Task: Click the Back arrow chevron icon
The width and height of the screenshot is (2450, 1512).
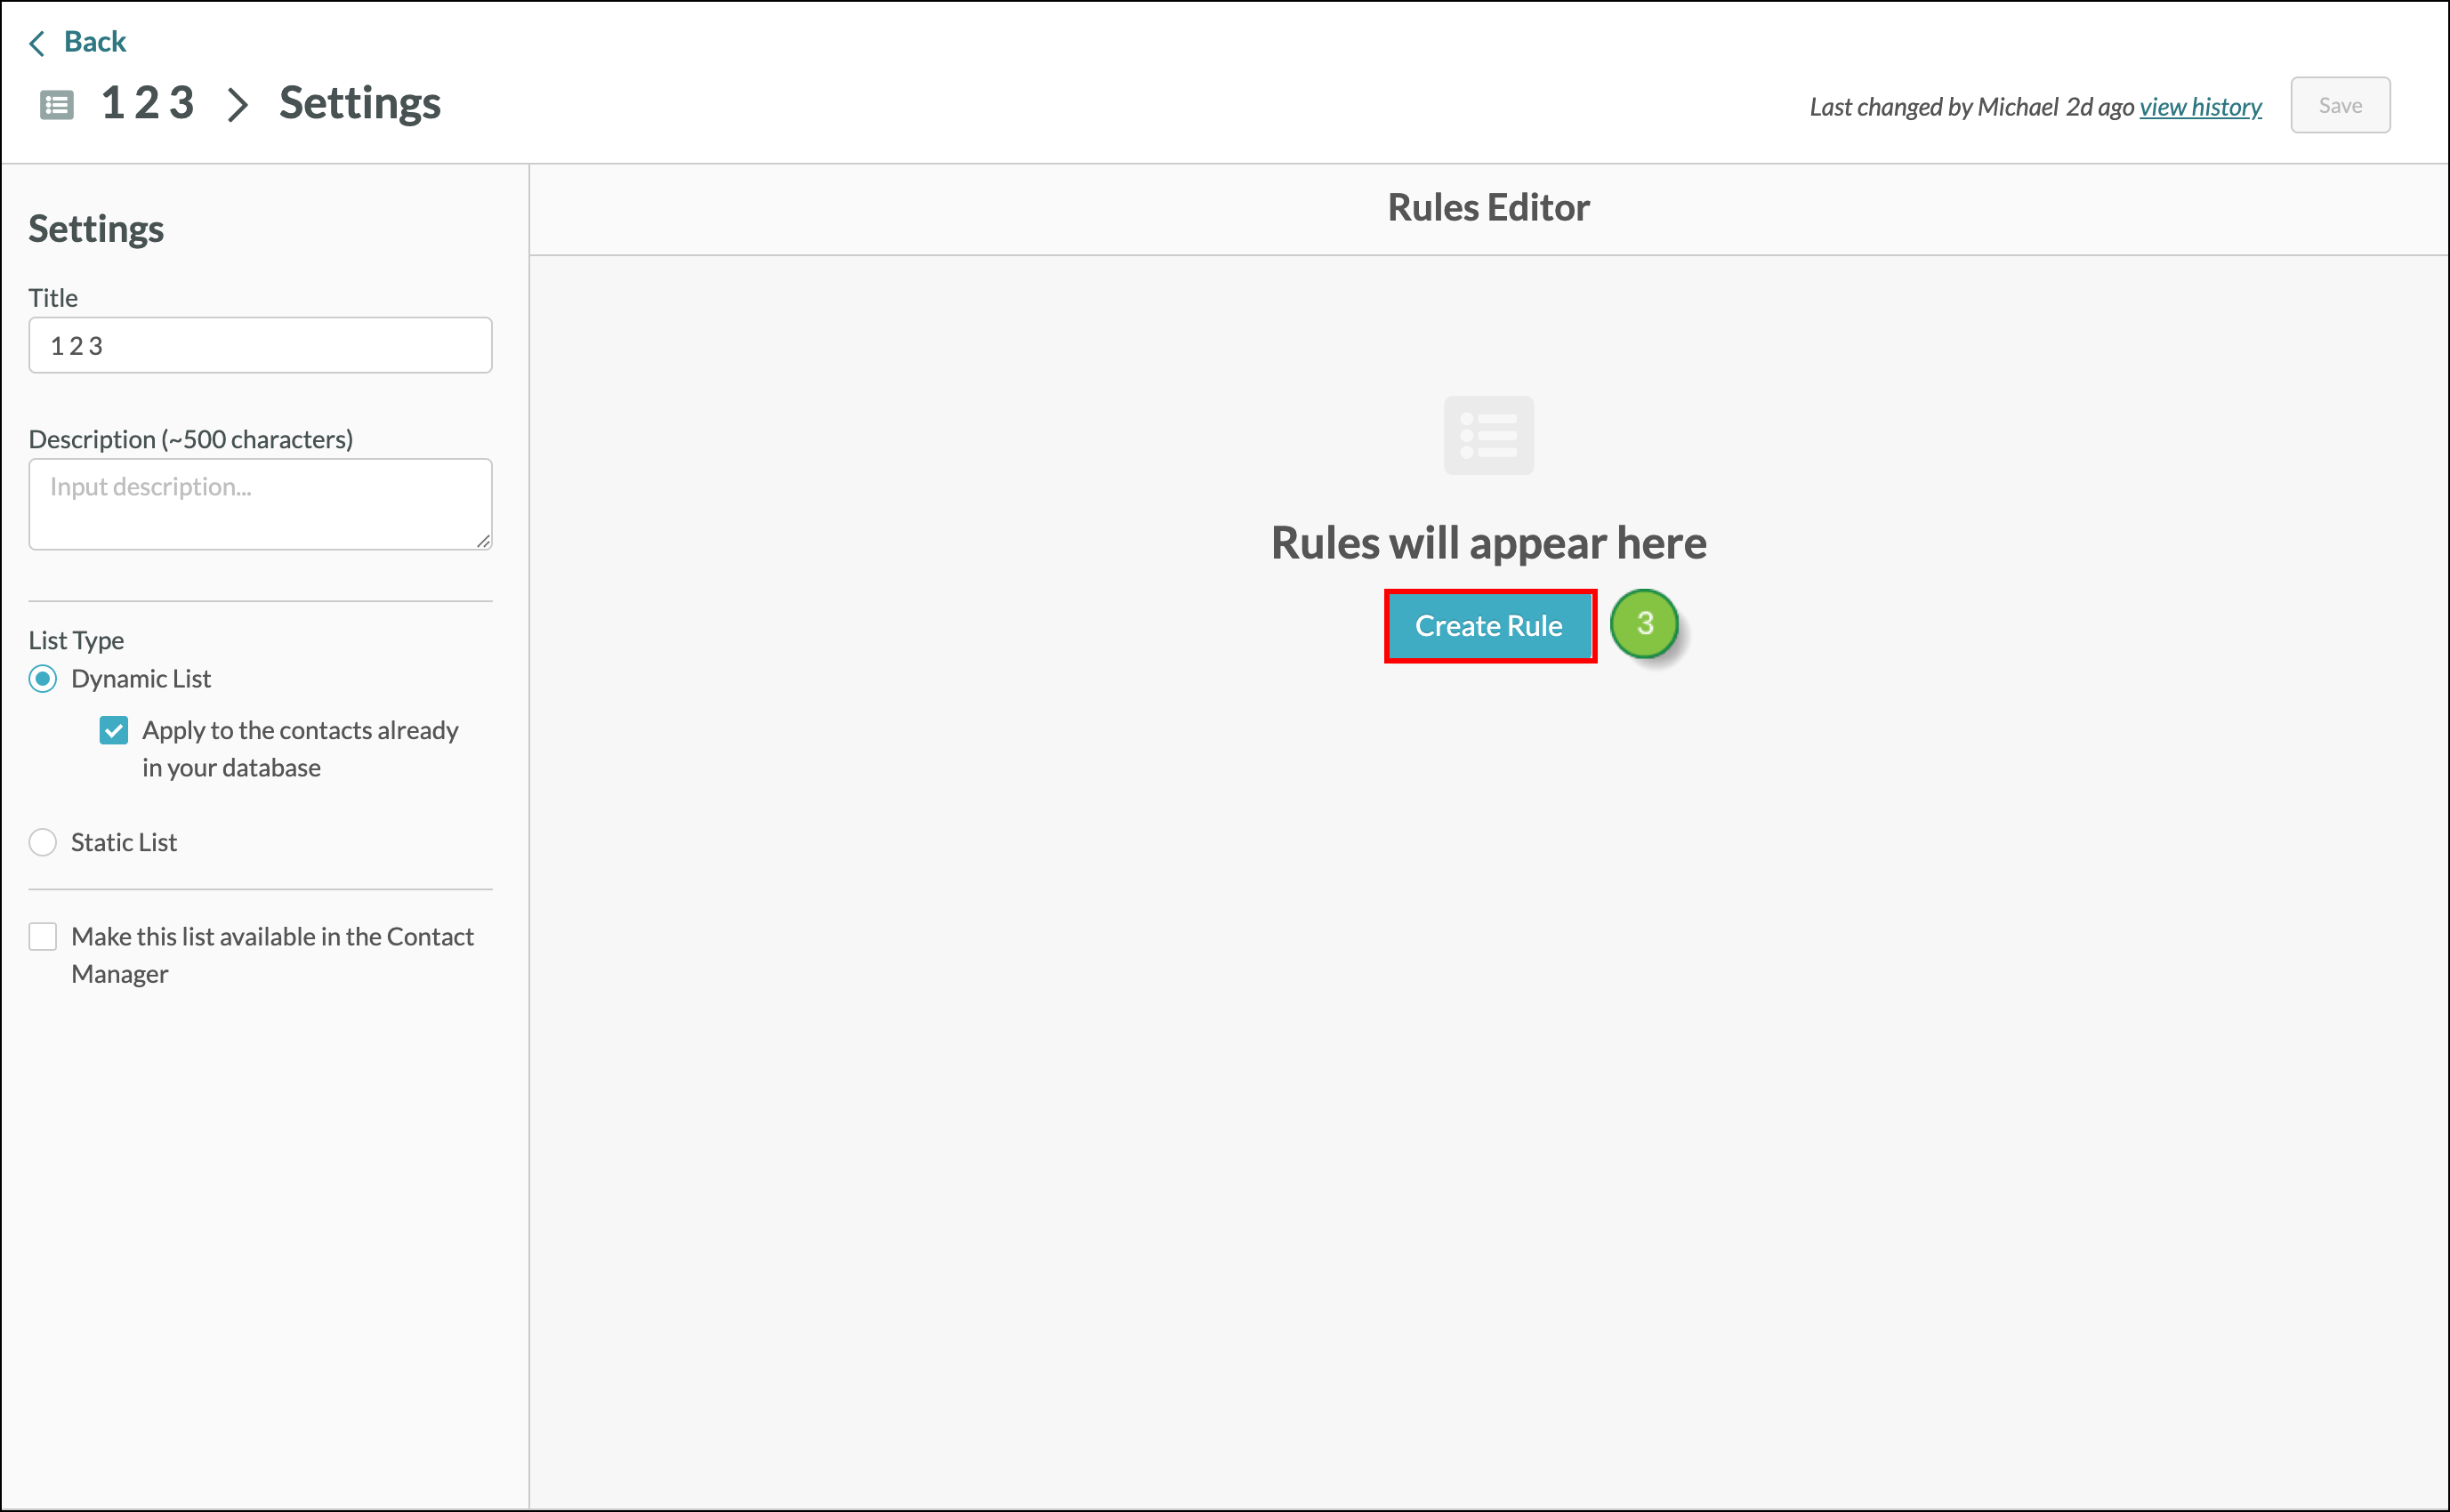Action: click(x=37, y=43)
